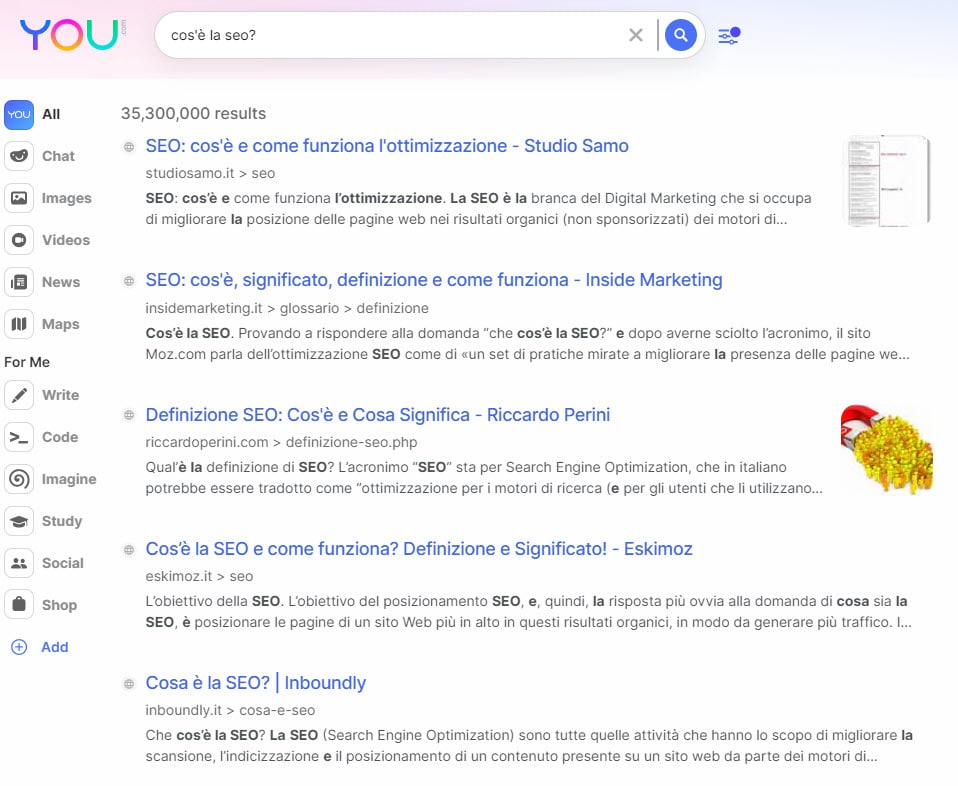
Task: Click the Add apps link text
Action: point(54,647)
